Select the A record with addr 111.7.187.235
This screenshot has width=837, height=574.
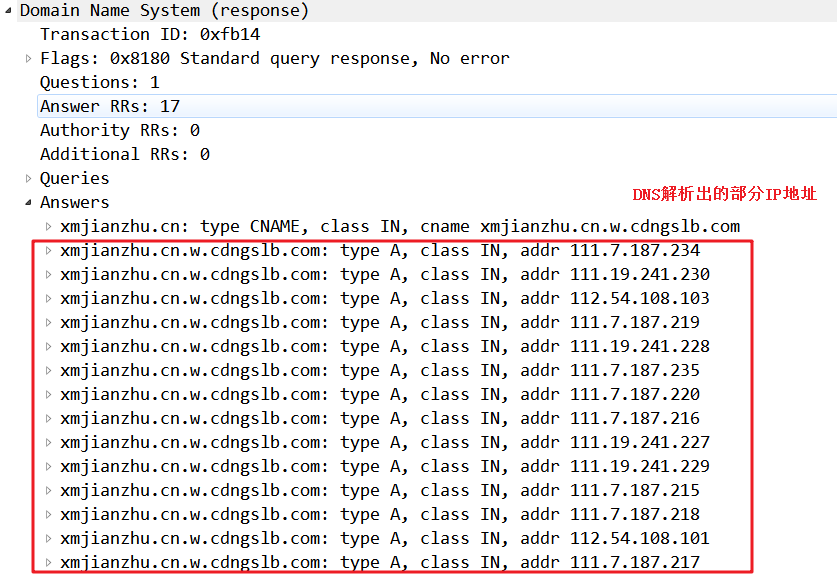pos(380,371)
